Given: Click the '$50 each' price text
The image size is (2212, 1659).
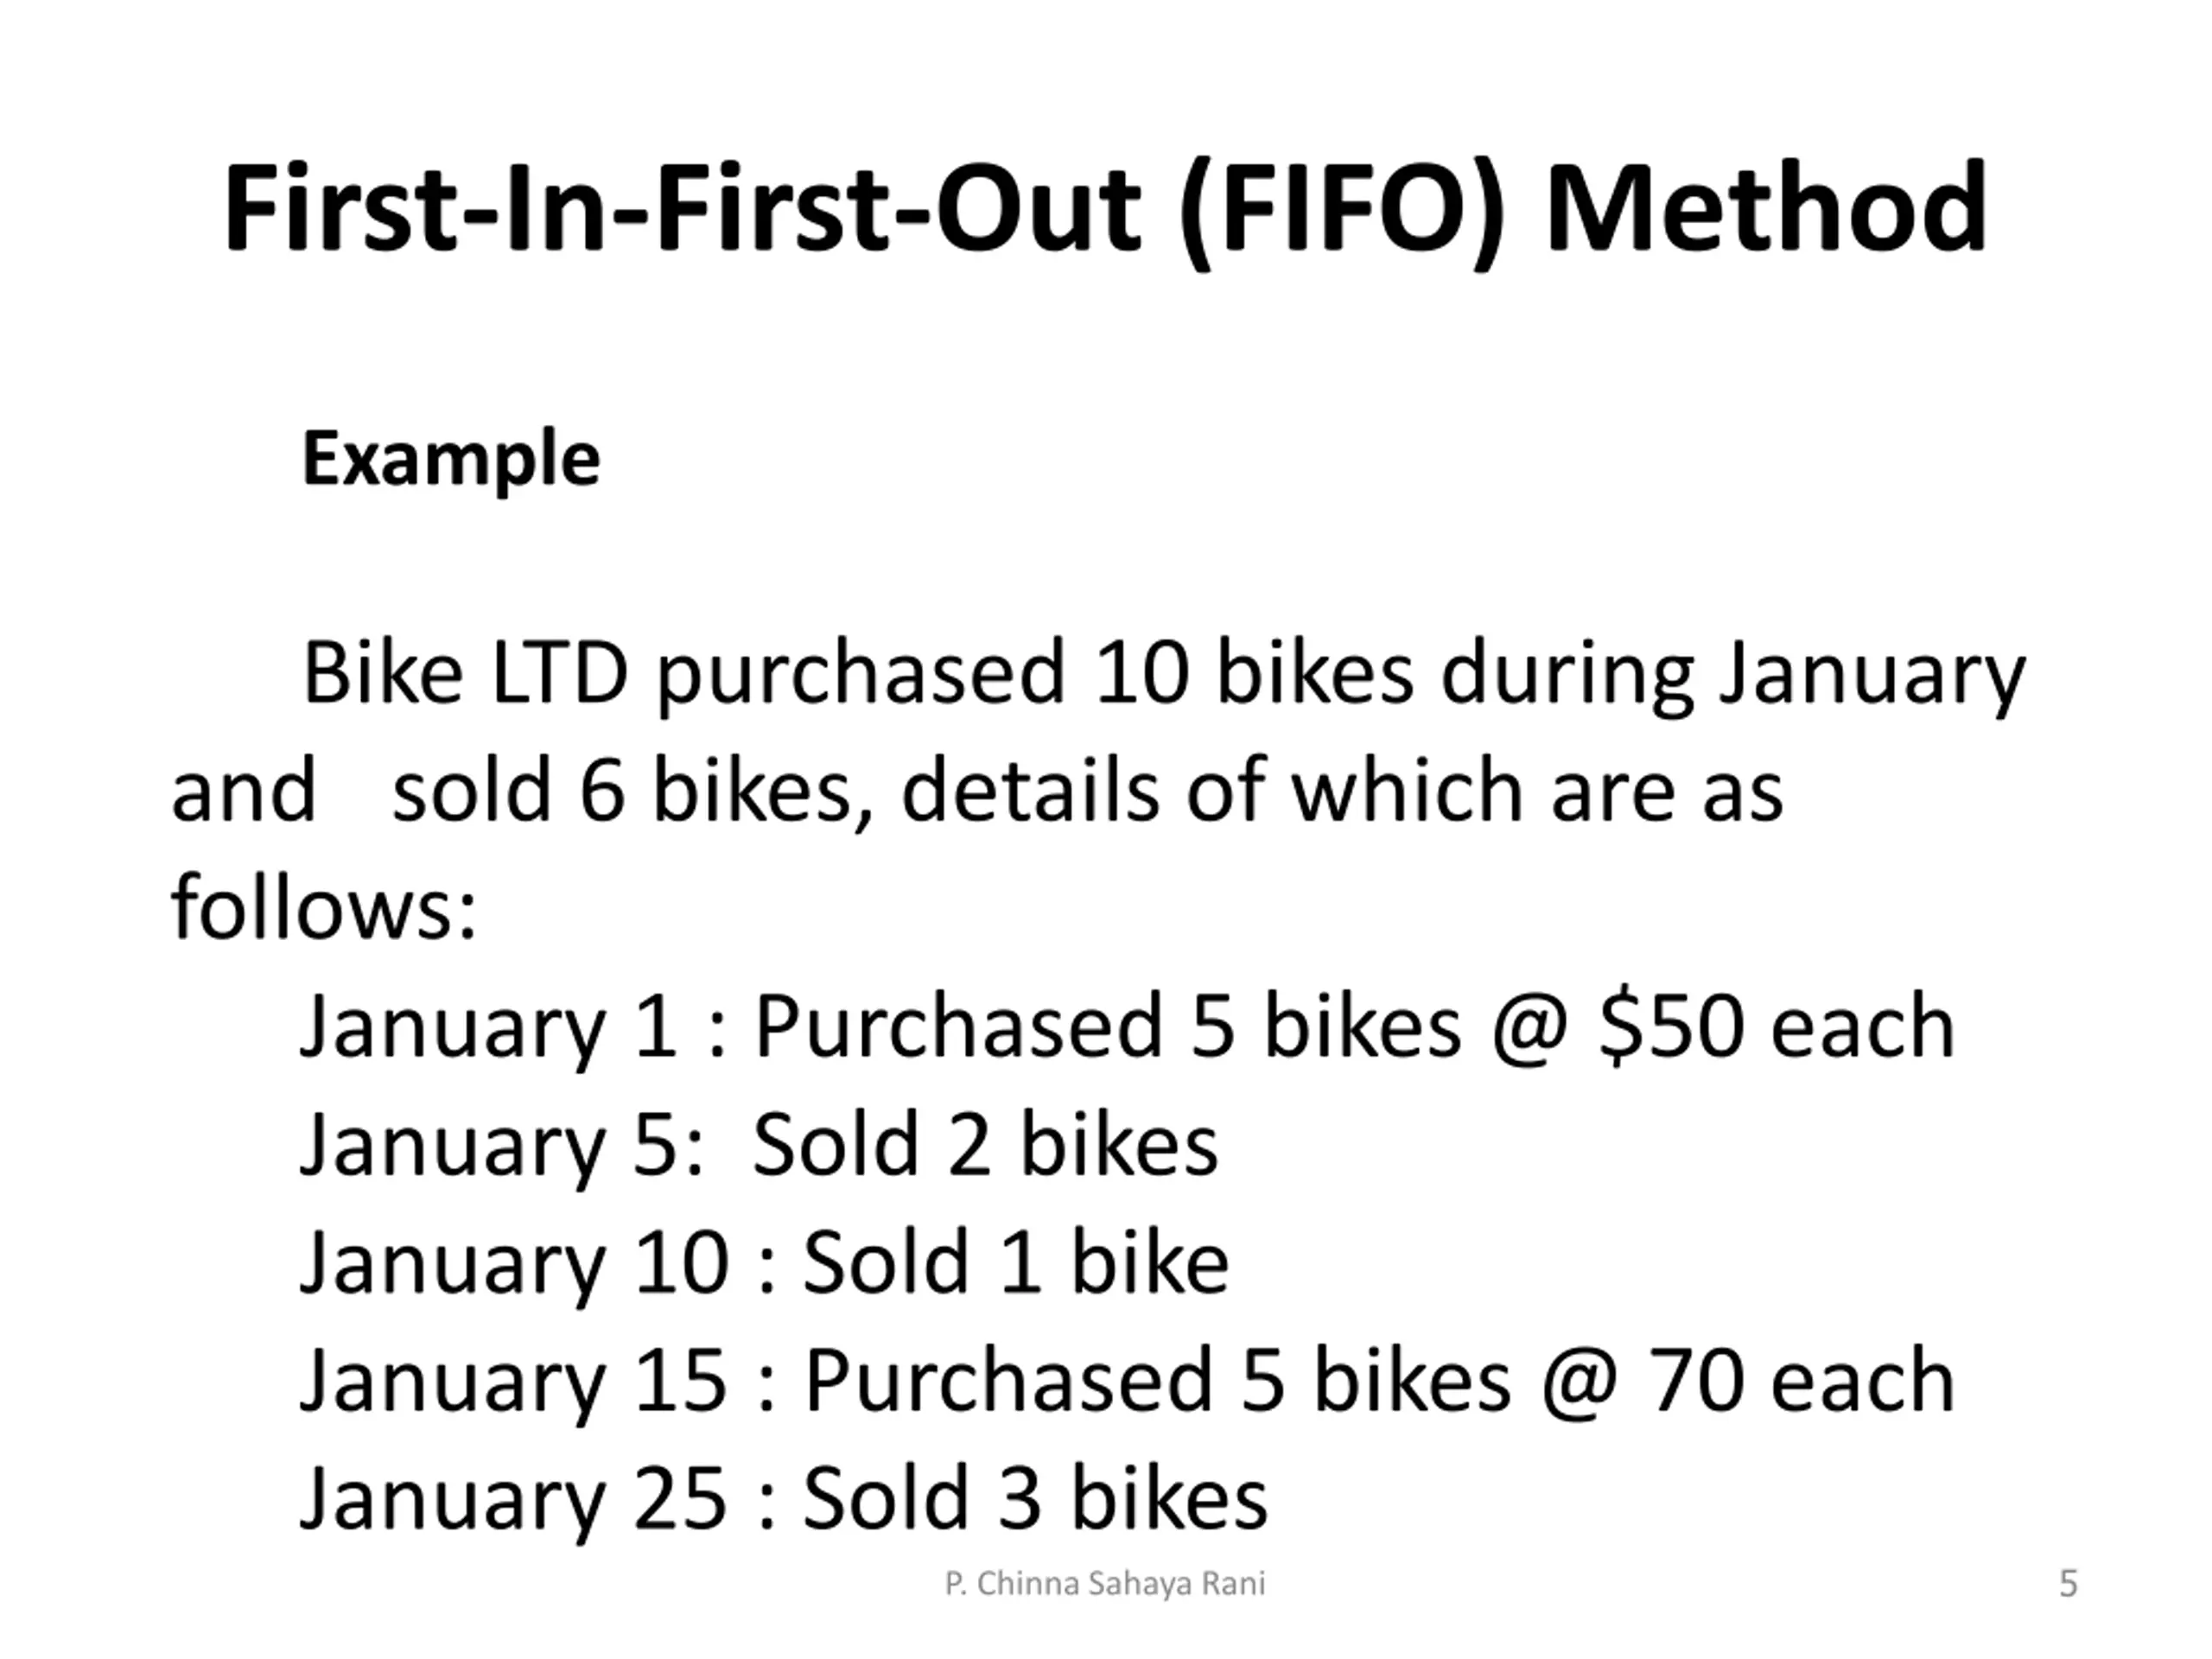Looking at the screenshot, I should 1777,1027.
